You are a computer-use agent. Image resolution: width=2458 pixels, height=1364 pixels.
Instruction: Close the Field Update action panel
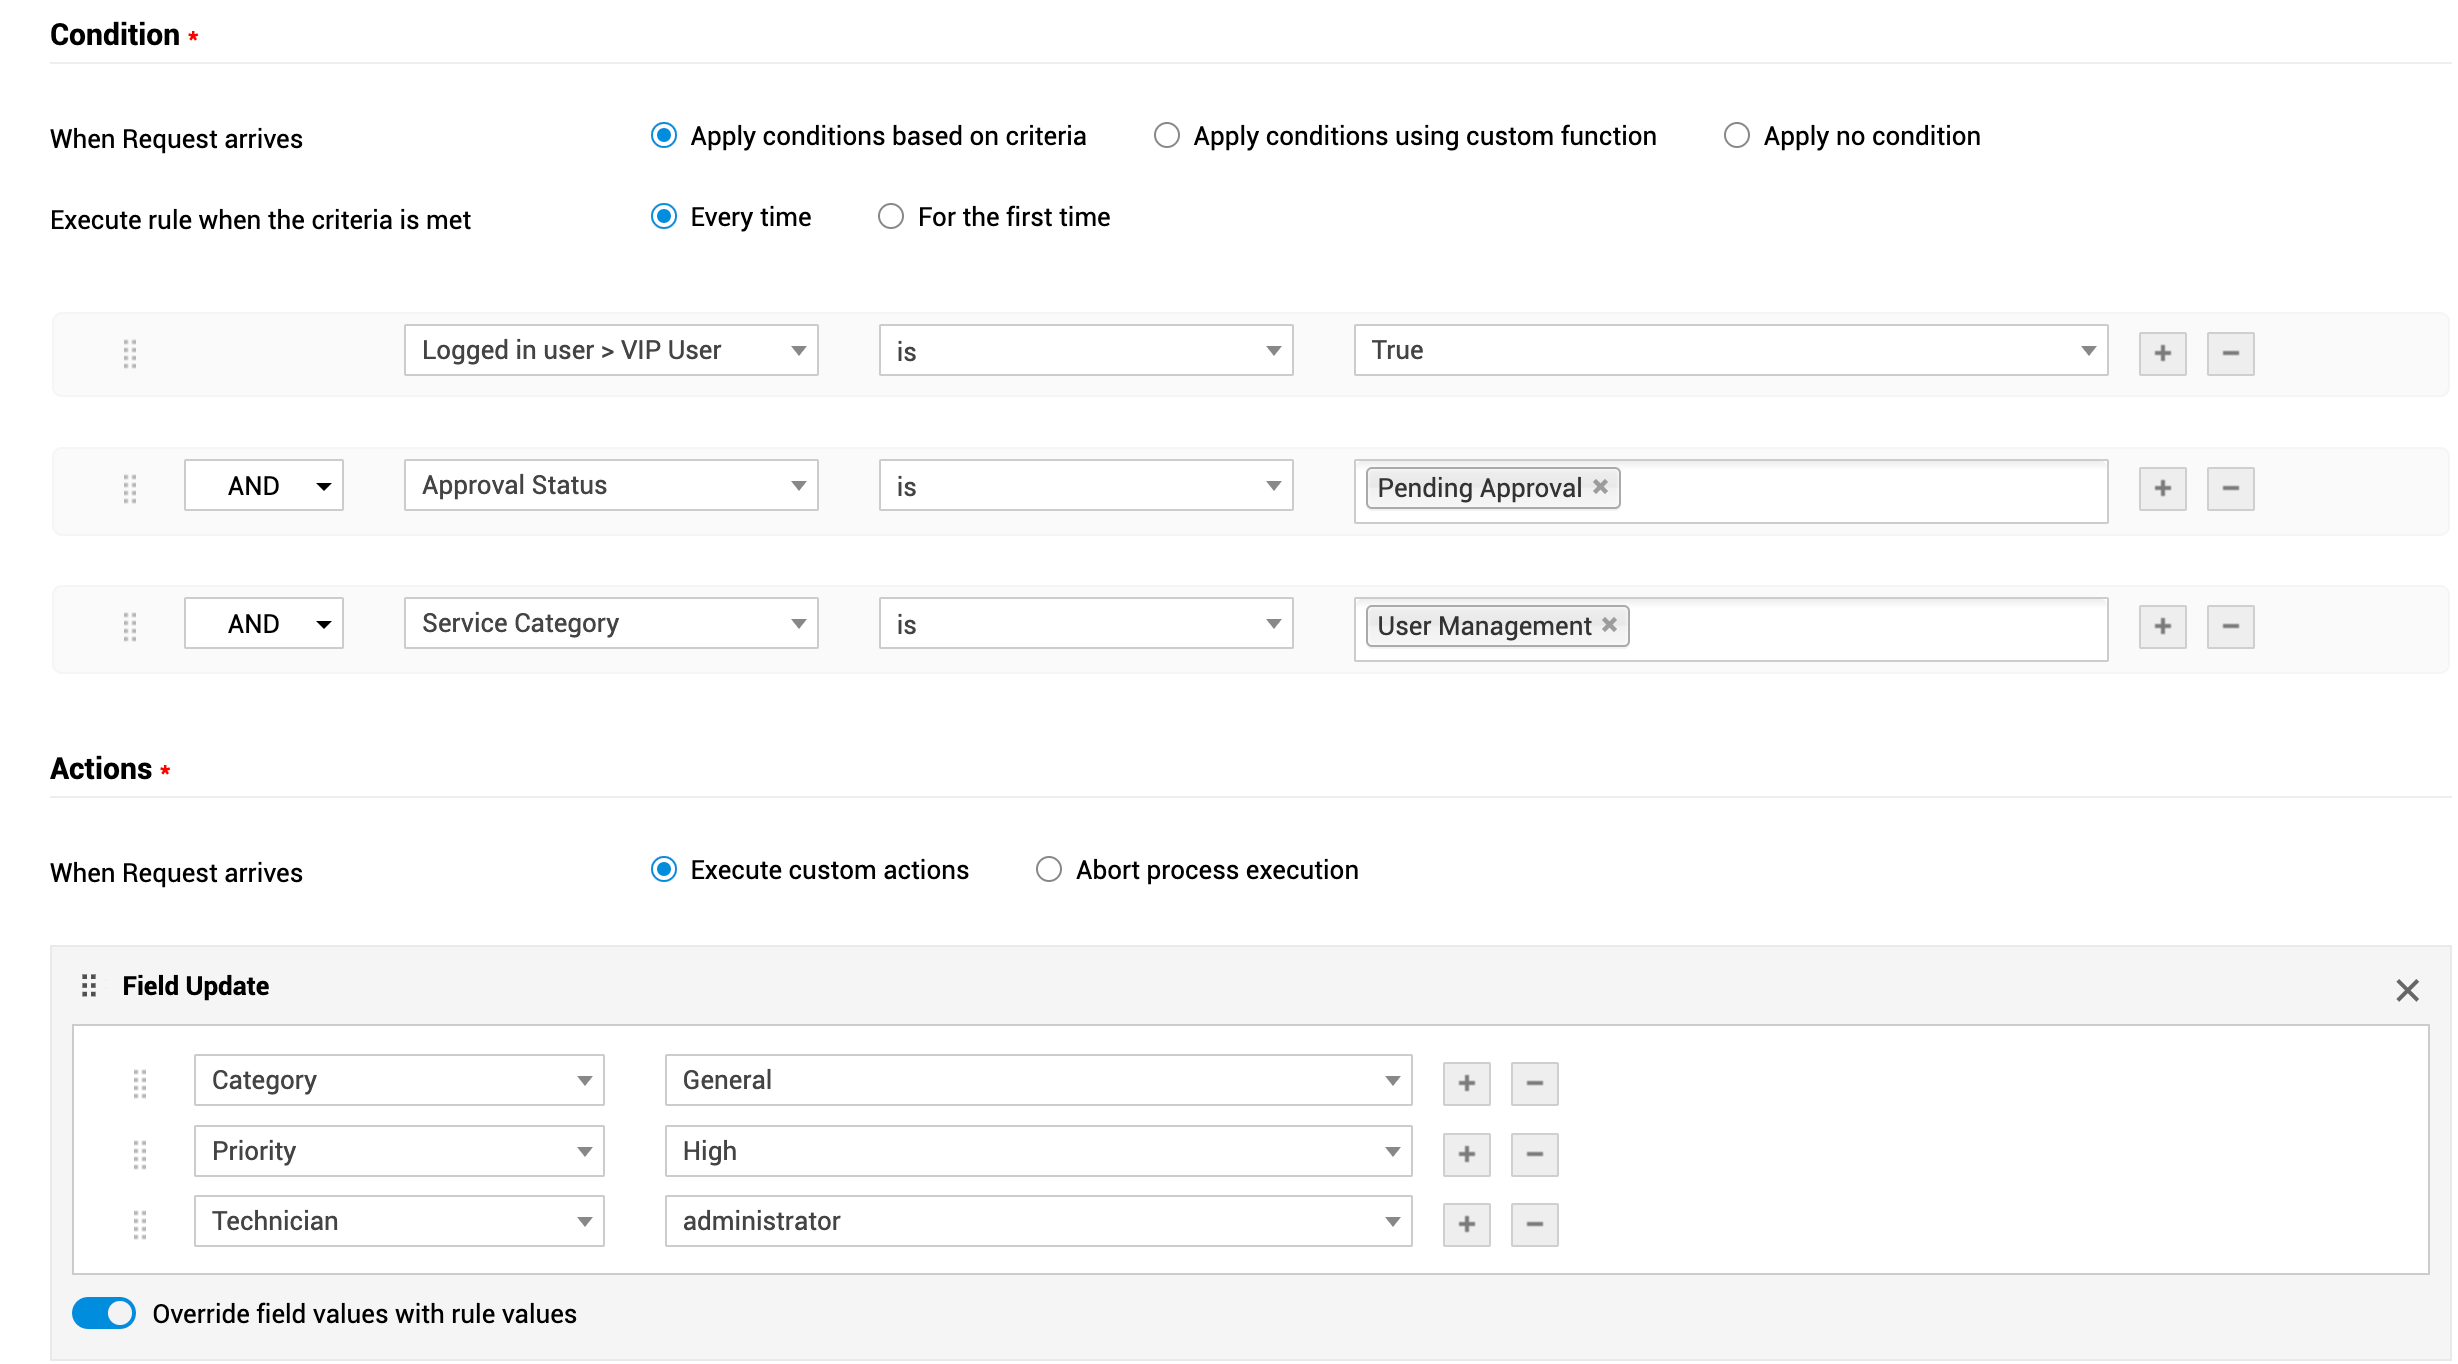(2406, 990)
